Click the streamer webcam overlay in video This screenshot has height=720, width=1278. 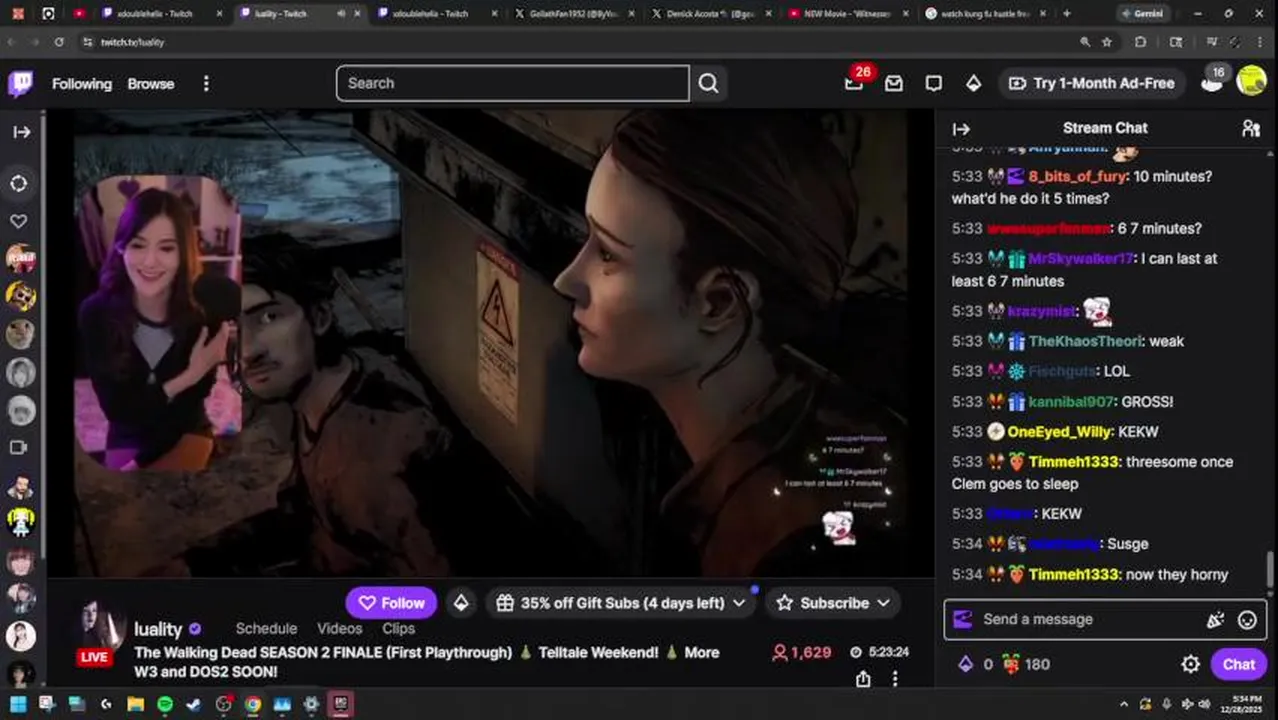[159, 322]
